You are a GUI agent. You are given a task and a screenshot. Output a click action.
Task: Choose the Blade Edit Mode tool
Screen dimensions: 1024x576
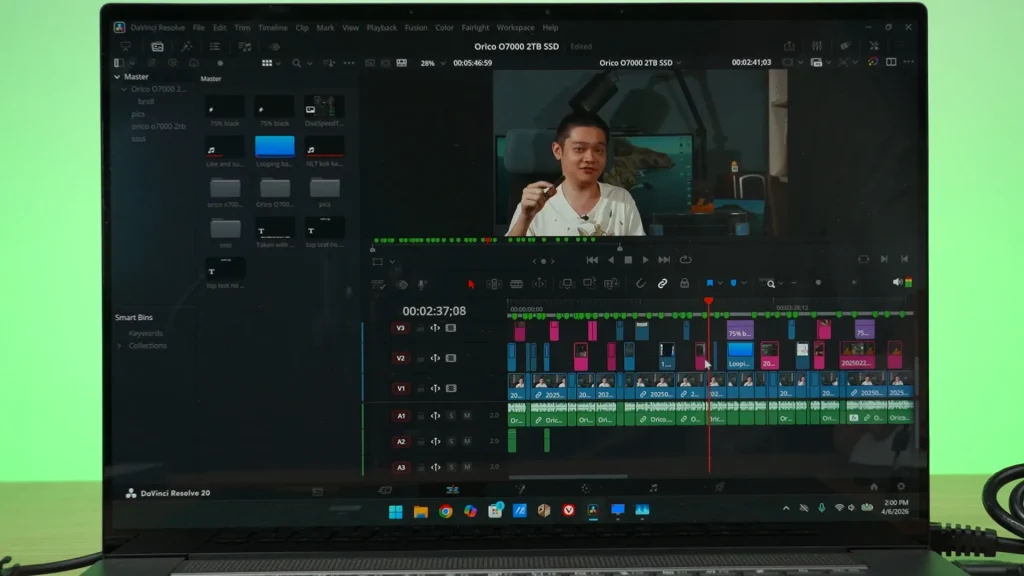517,284
